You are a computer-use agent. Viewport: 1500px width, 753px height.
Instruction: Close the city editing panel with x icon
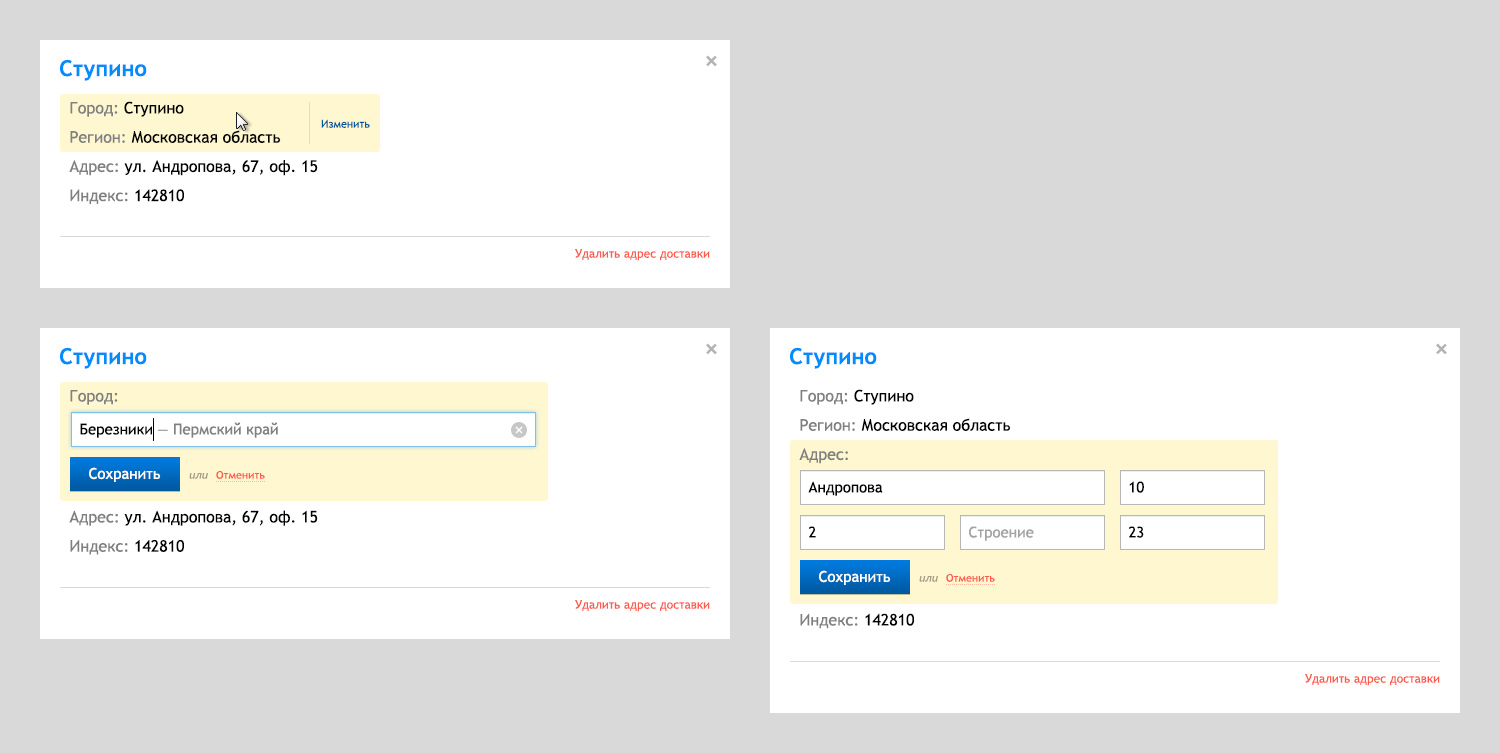pos(711,349)
